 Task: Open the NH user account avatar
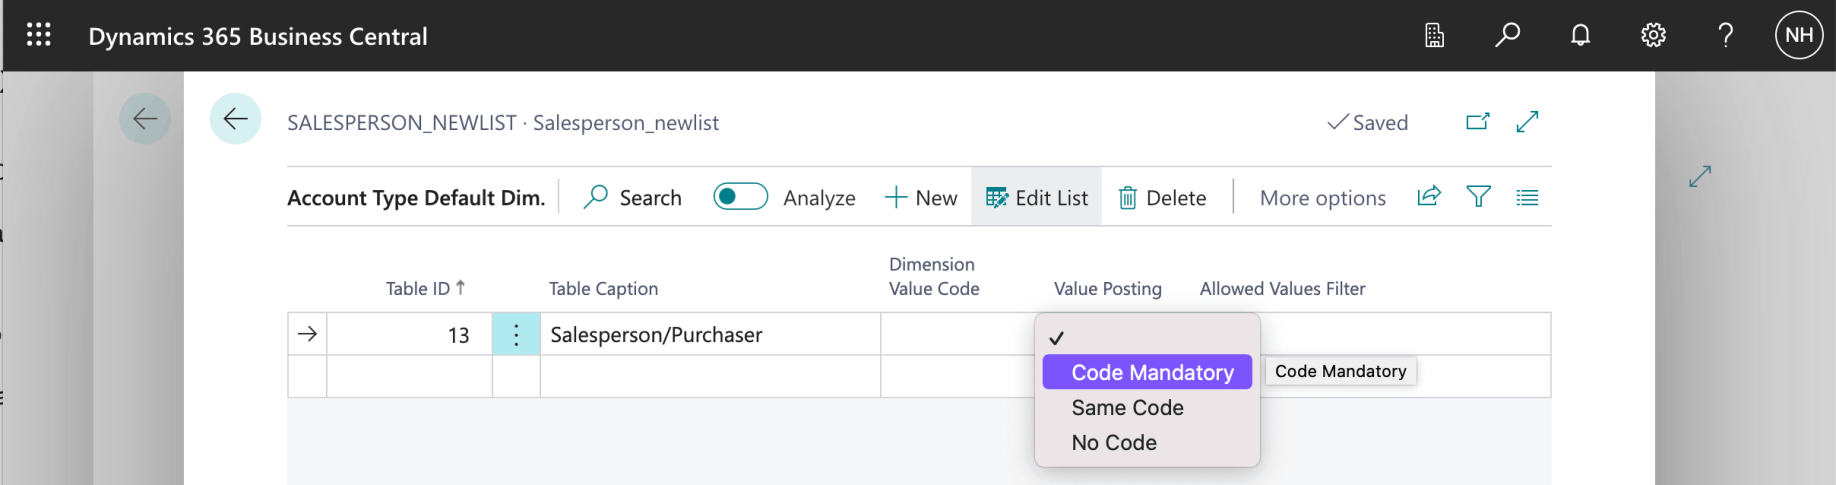tap(1798, 36)
